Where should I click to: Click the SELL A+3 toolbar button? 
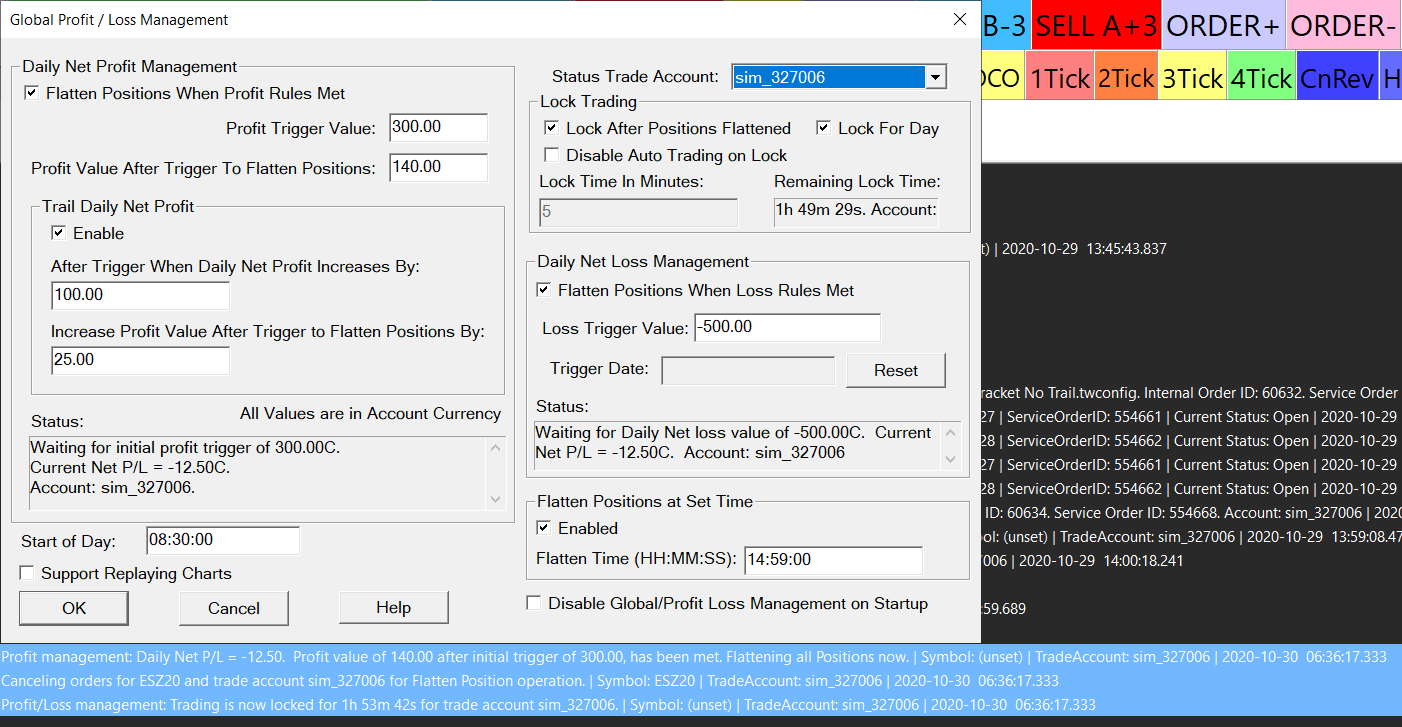[x=1096, y=26]
